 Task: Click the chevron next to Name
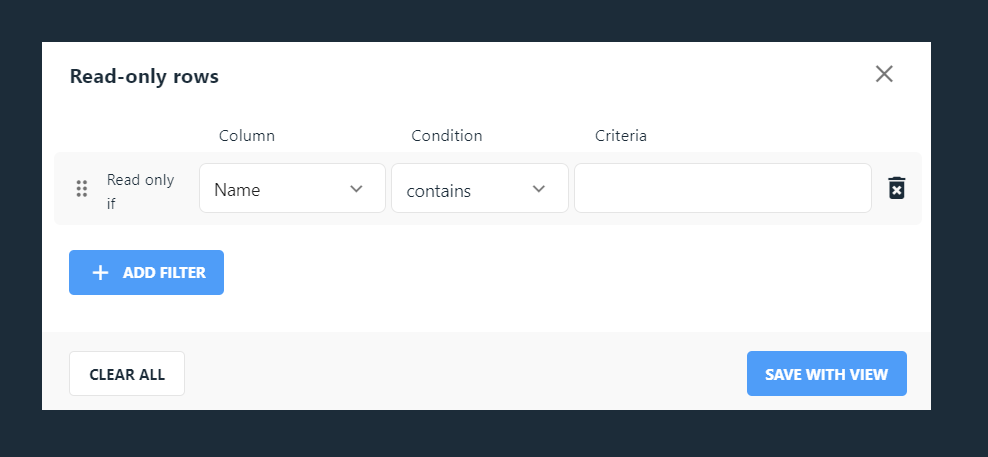click(357, 188)
